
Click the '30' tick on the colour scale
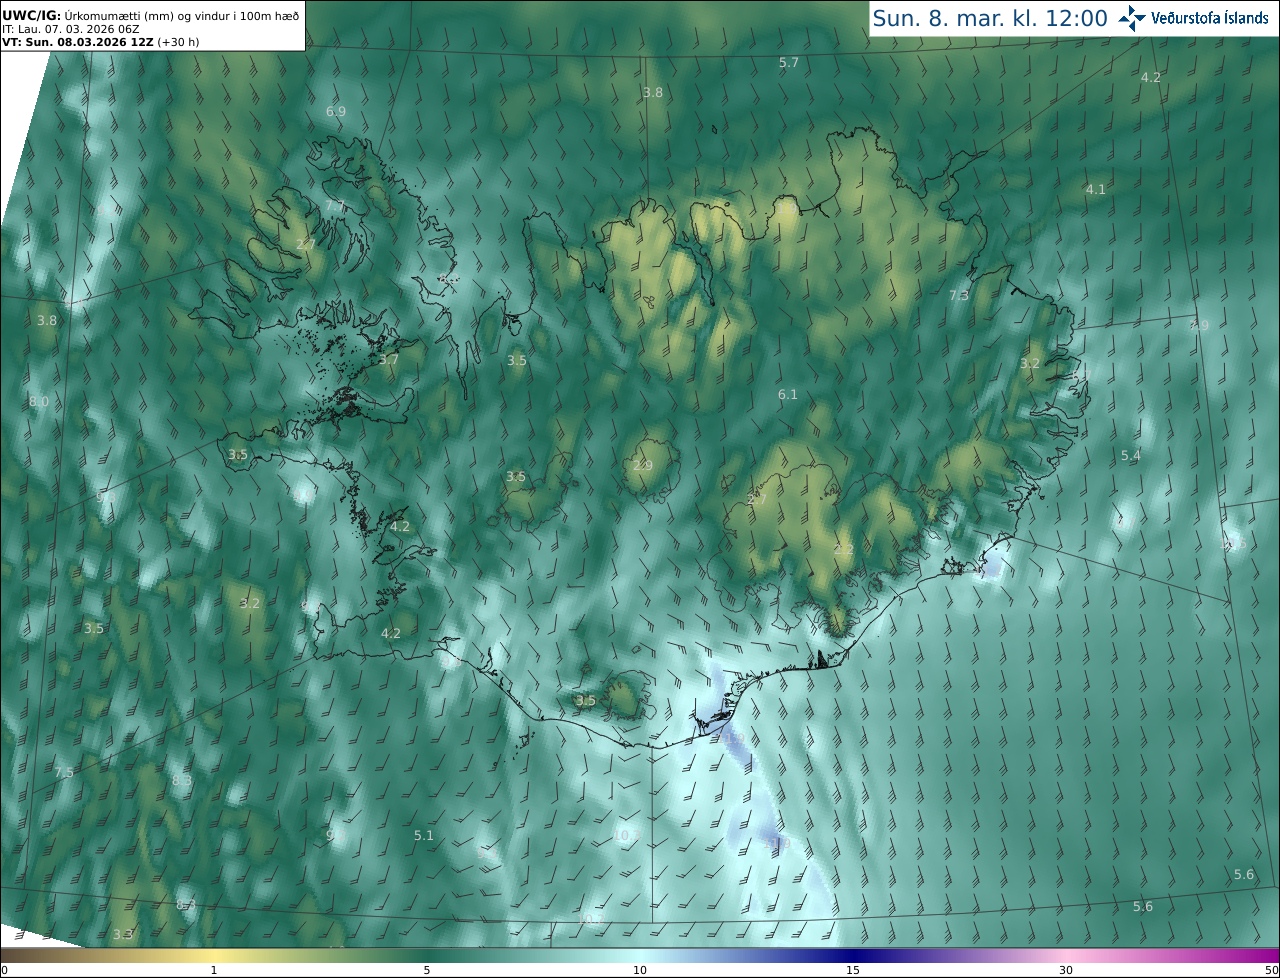coord(1066,970)
